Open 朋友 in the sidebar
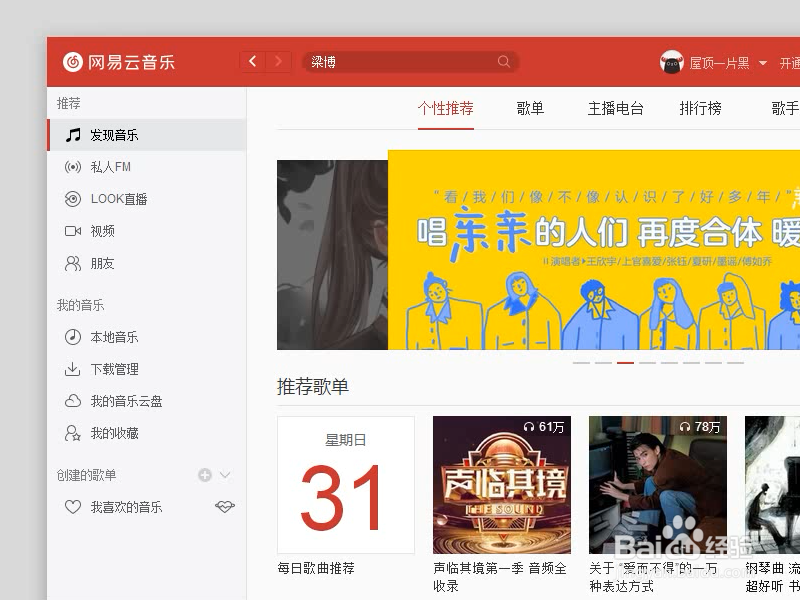The height and width of the screenshot is (600, 800). [x=147, y=263]
